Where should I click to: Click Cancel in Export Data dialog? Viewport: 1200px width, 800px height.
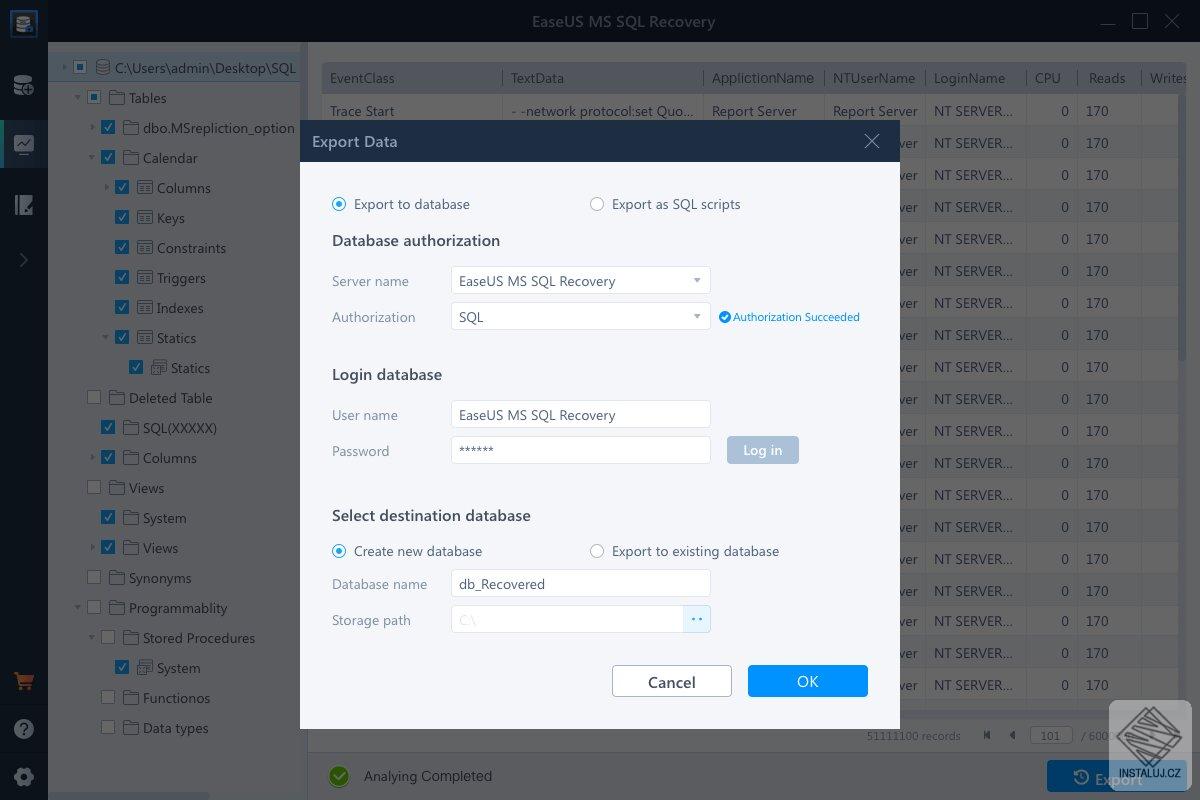click(x=672, y=681)
